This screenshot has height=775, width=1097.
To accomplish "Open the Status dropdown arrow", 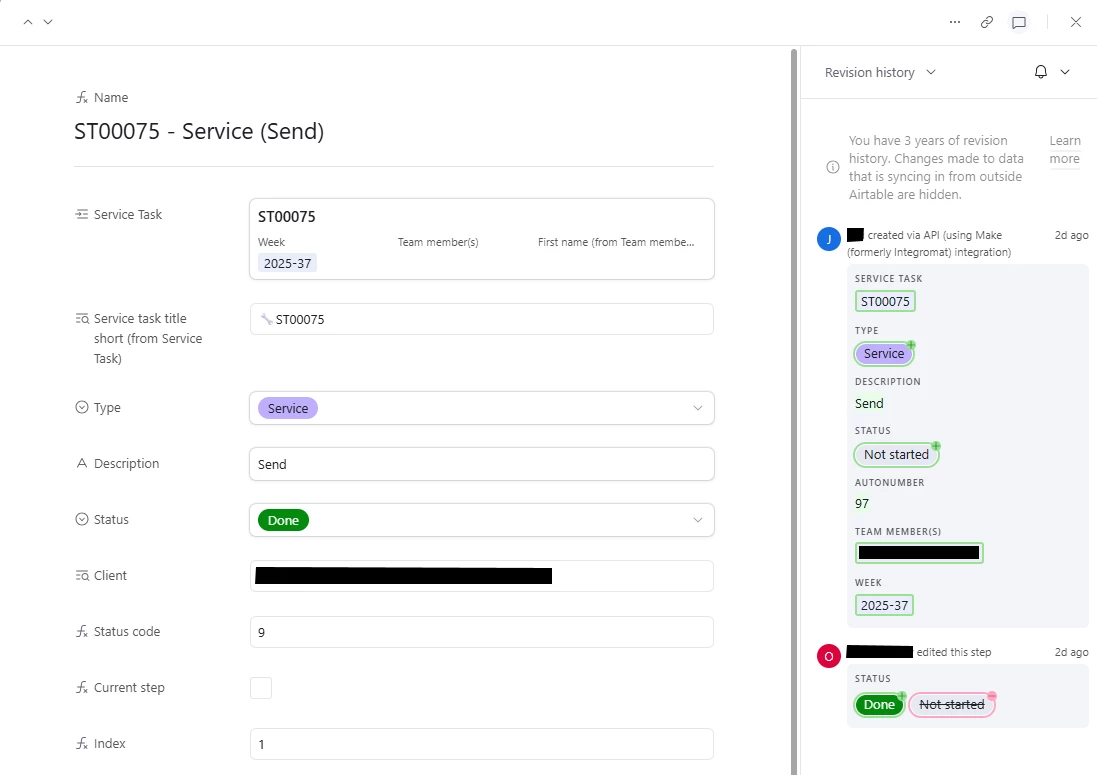I will click(698, 520).
